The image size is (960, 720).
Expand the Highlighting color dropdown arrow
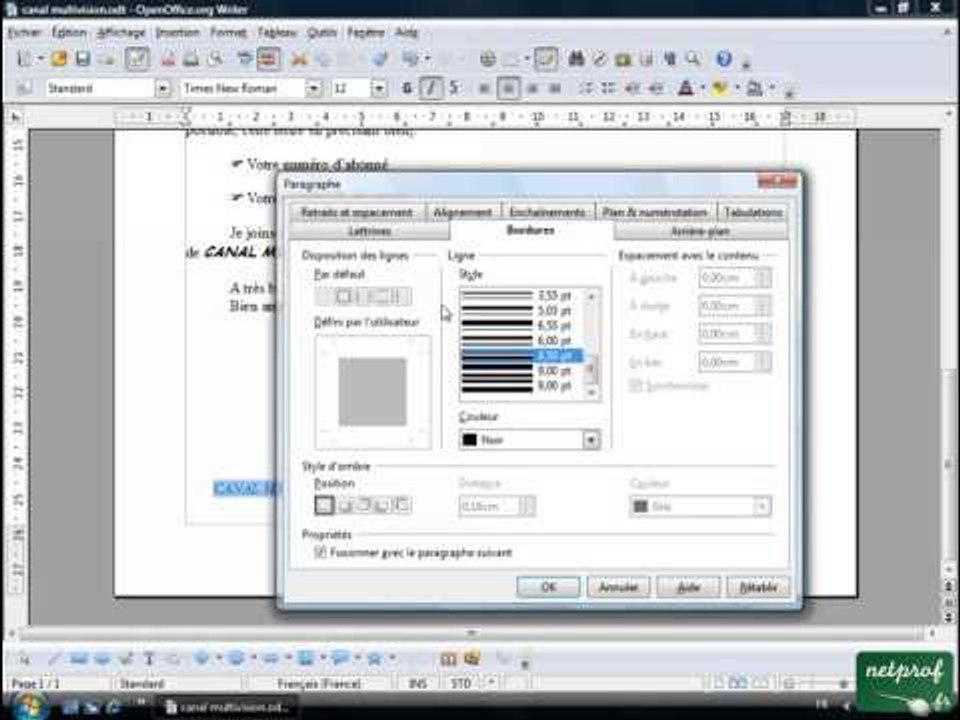(x=737, y=89)
